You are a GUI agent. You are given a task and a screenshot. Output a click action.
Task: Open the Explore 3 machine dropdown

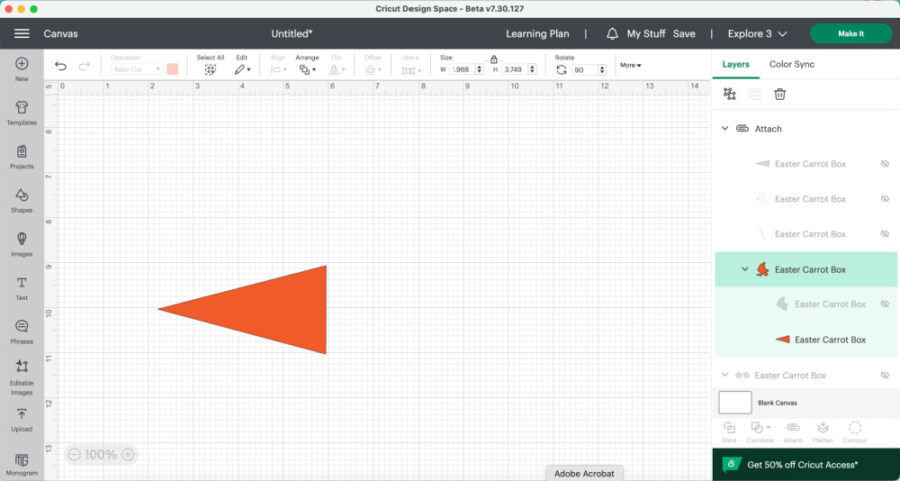tap(756, 33)
